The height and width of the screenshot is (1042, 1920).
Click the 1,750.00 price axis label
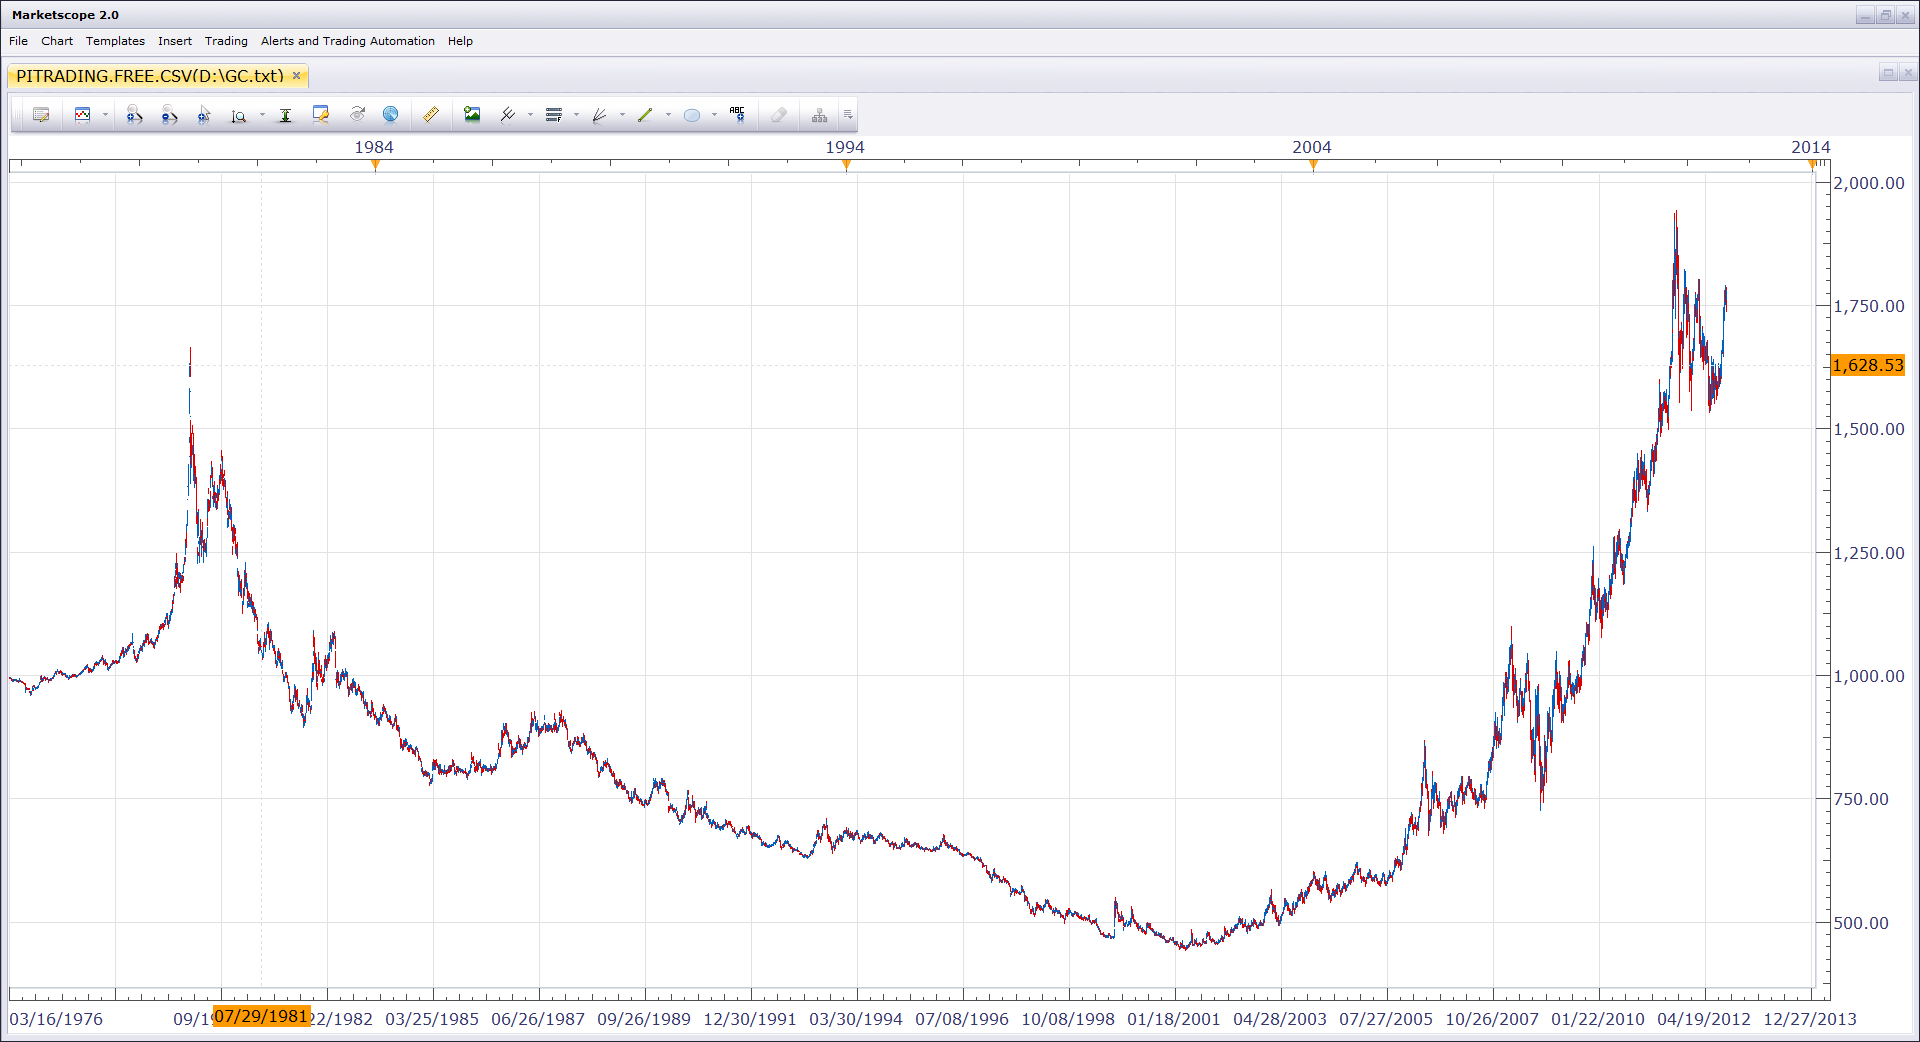coord(1869,306)
